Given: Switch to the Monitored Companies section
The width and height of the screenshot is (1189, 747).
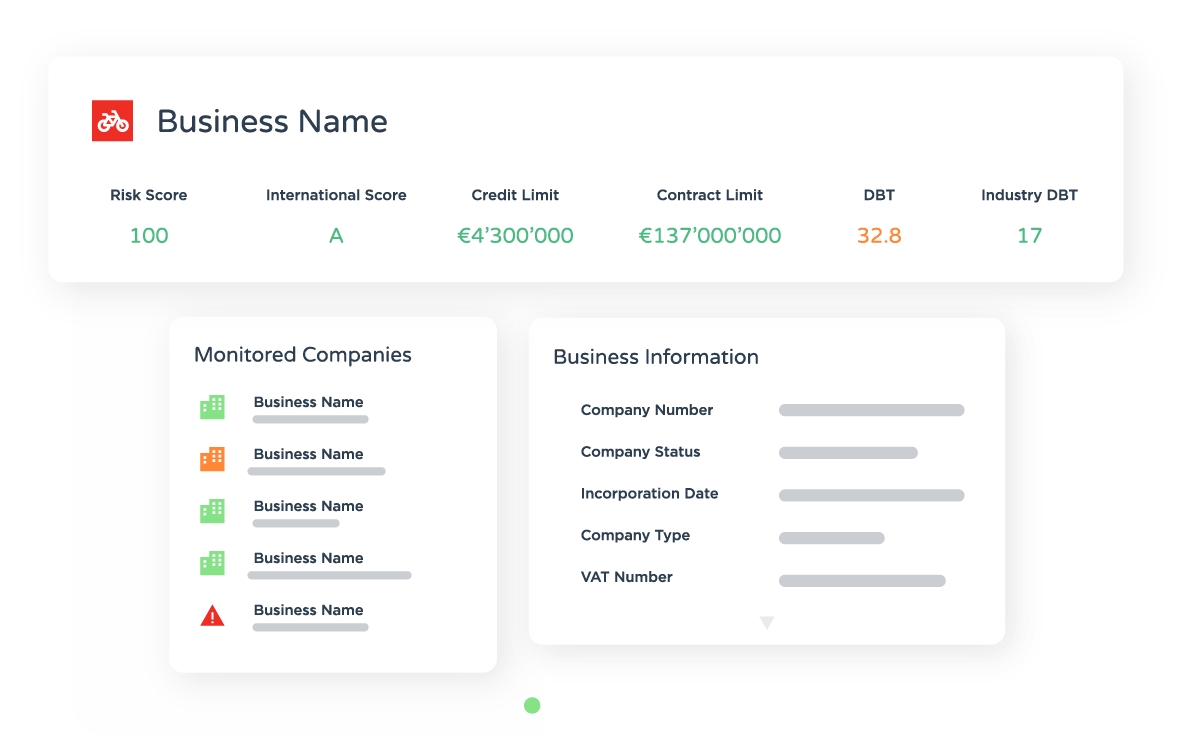Looking at the screenshot, I should coord(302,355).
